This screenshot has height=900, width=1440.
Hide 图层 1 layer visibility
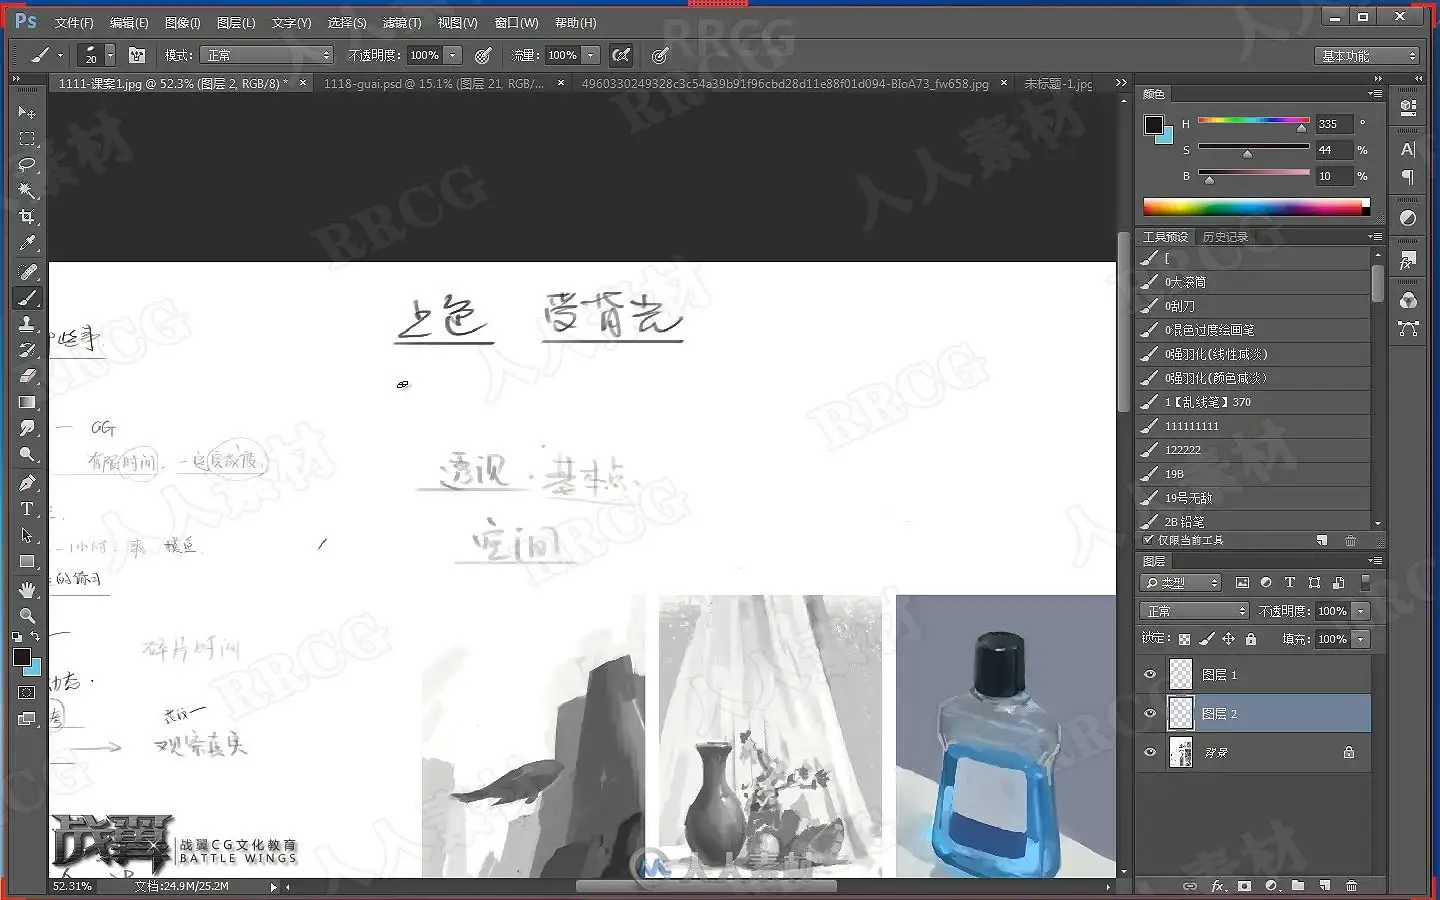click(x=1150, y=675)
